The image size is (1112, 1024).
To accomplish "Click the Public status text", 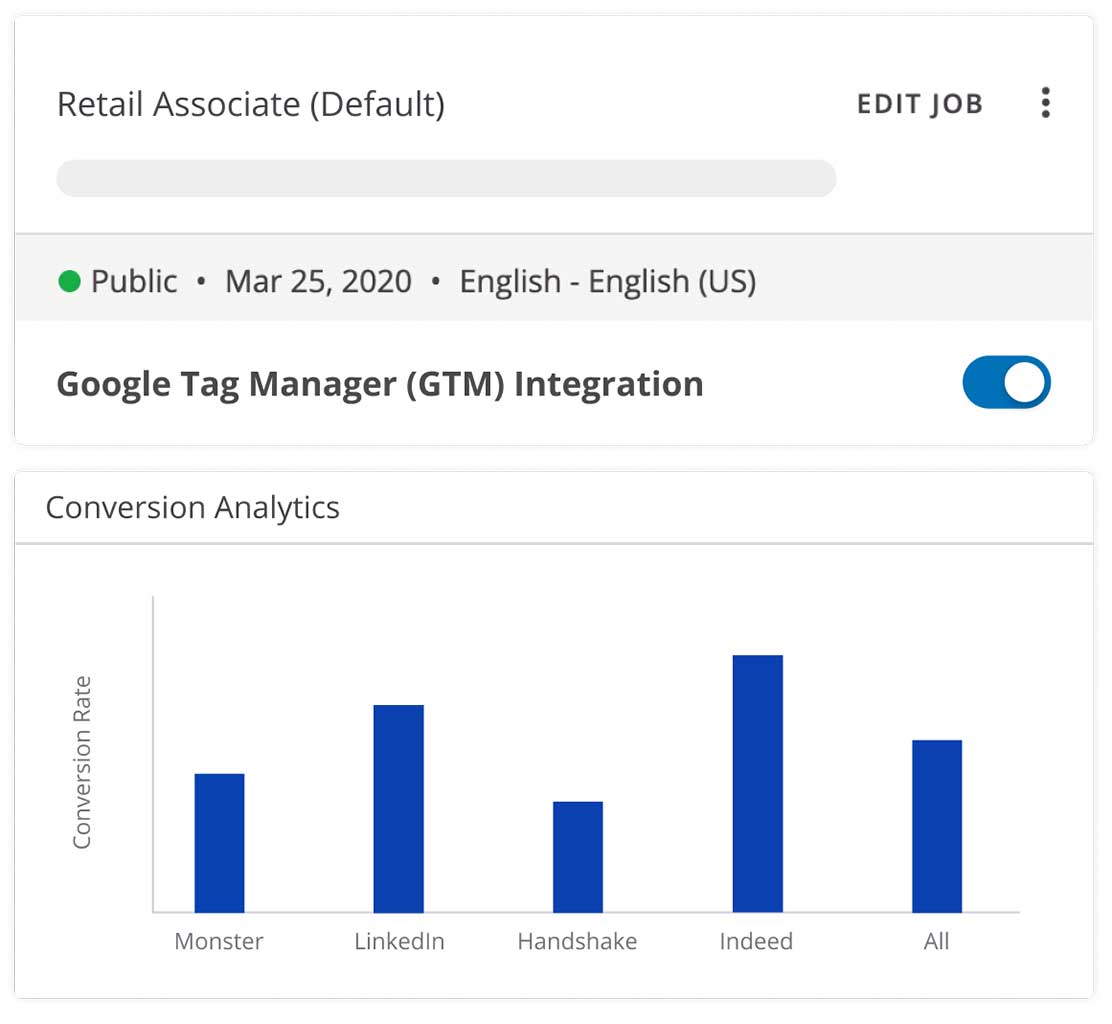I will [x=134, y=282].
